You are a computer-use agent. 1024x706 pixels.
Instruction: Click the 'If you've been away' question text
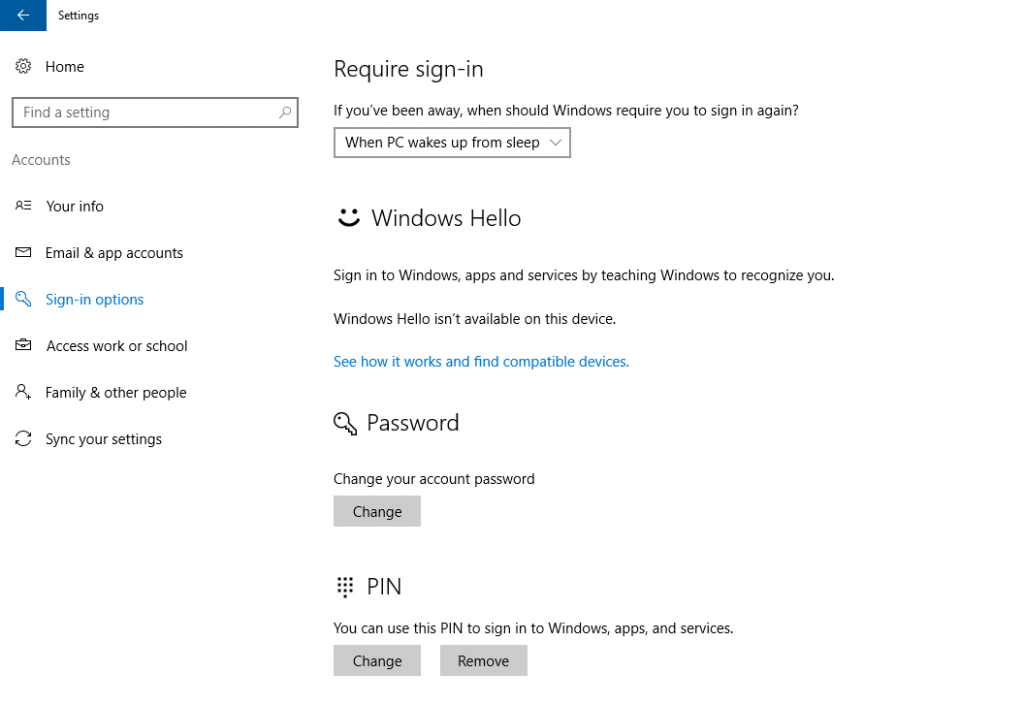tap(566, 110)
